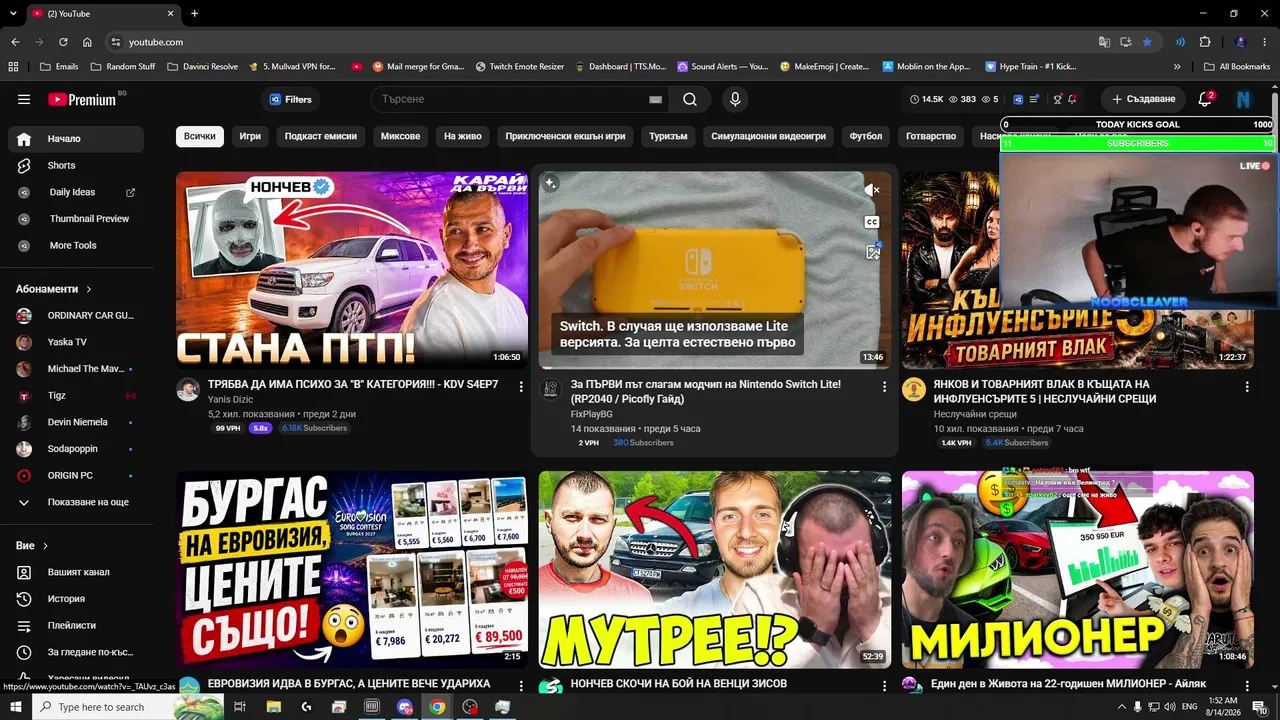This screenshot has width=1280, height=720.
Task: Open YouTube notifications bell
Action: tap(1205, 99)
